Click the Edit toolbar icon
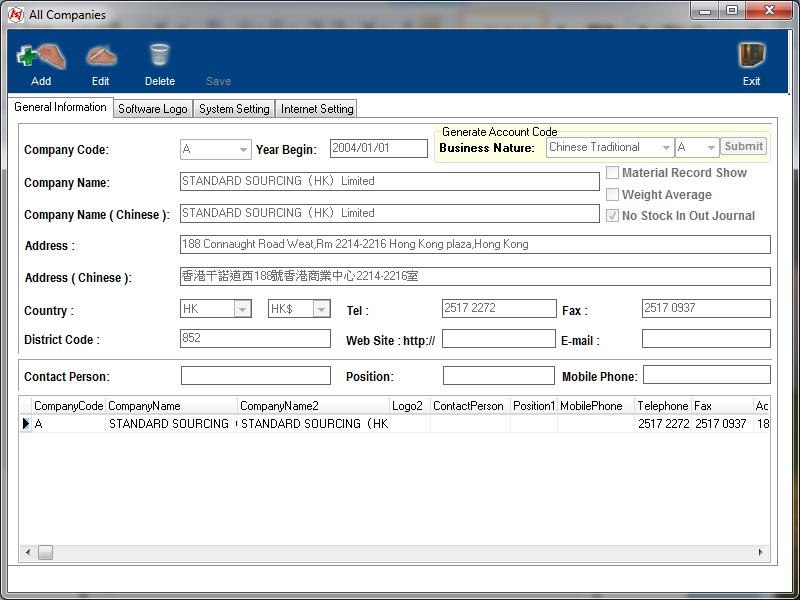 click(101, 56)
